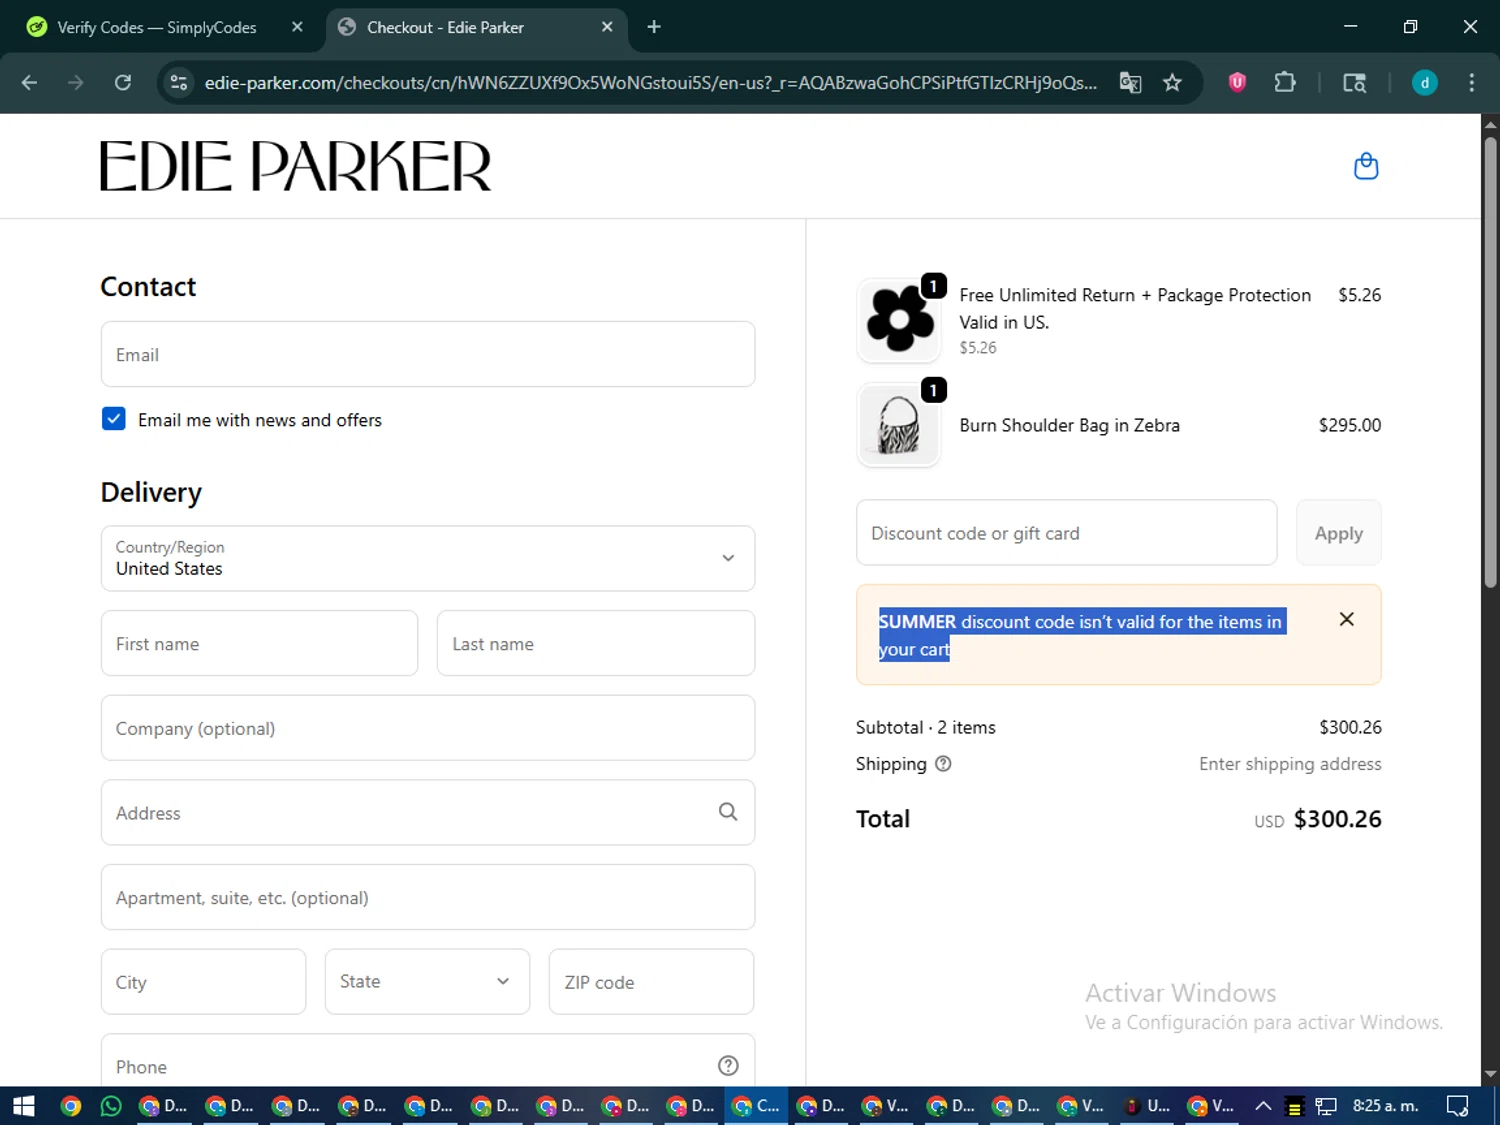Click the scrollbar down arrow
1500x1125 pixels.
tap(1490, 1074)
